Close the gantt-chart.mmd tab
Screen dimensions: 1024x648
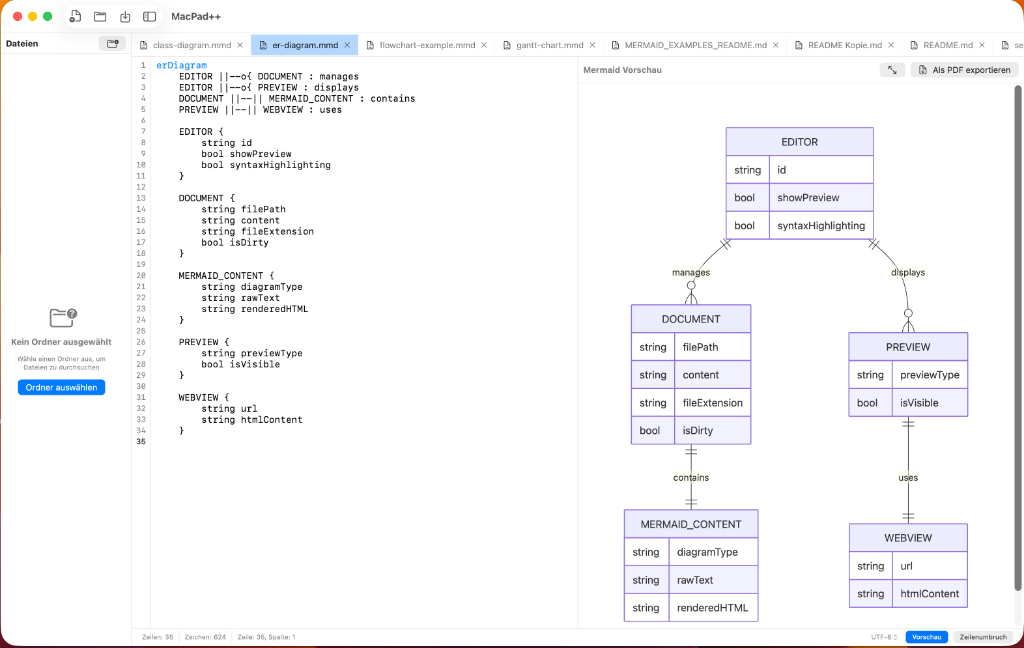click(x=592, y=45)
